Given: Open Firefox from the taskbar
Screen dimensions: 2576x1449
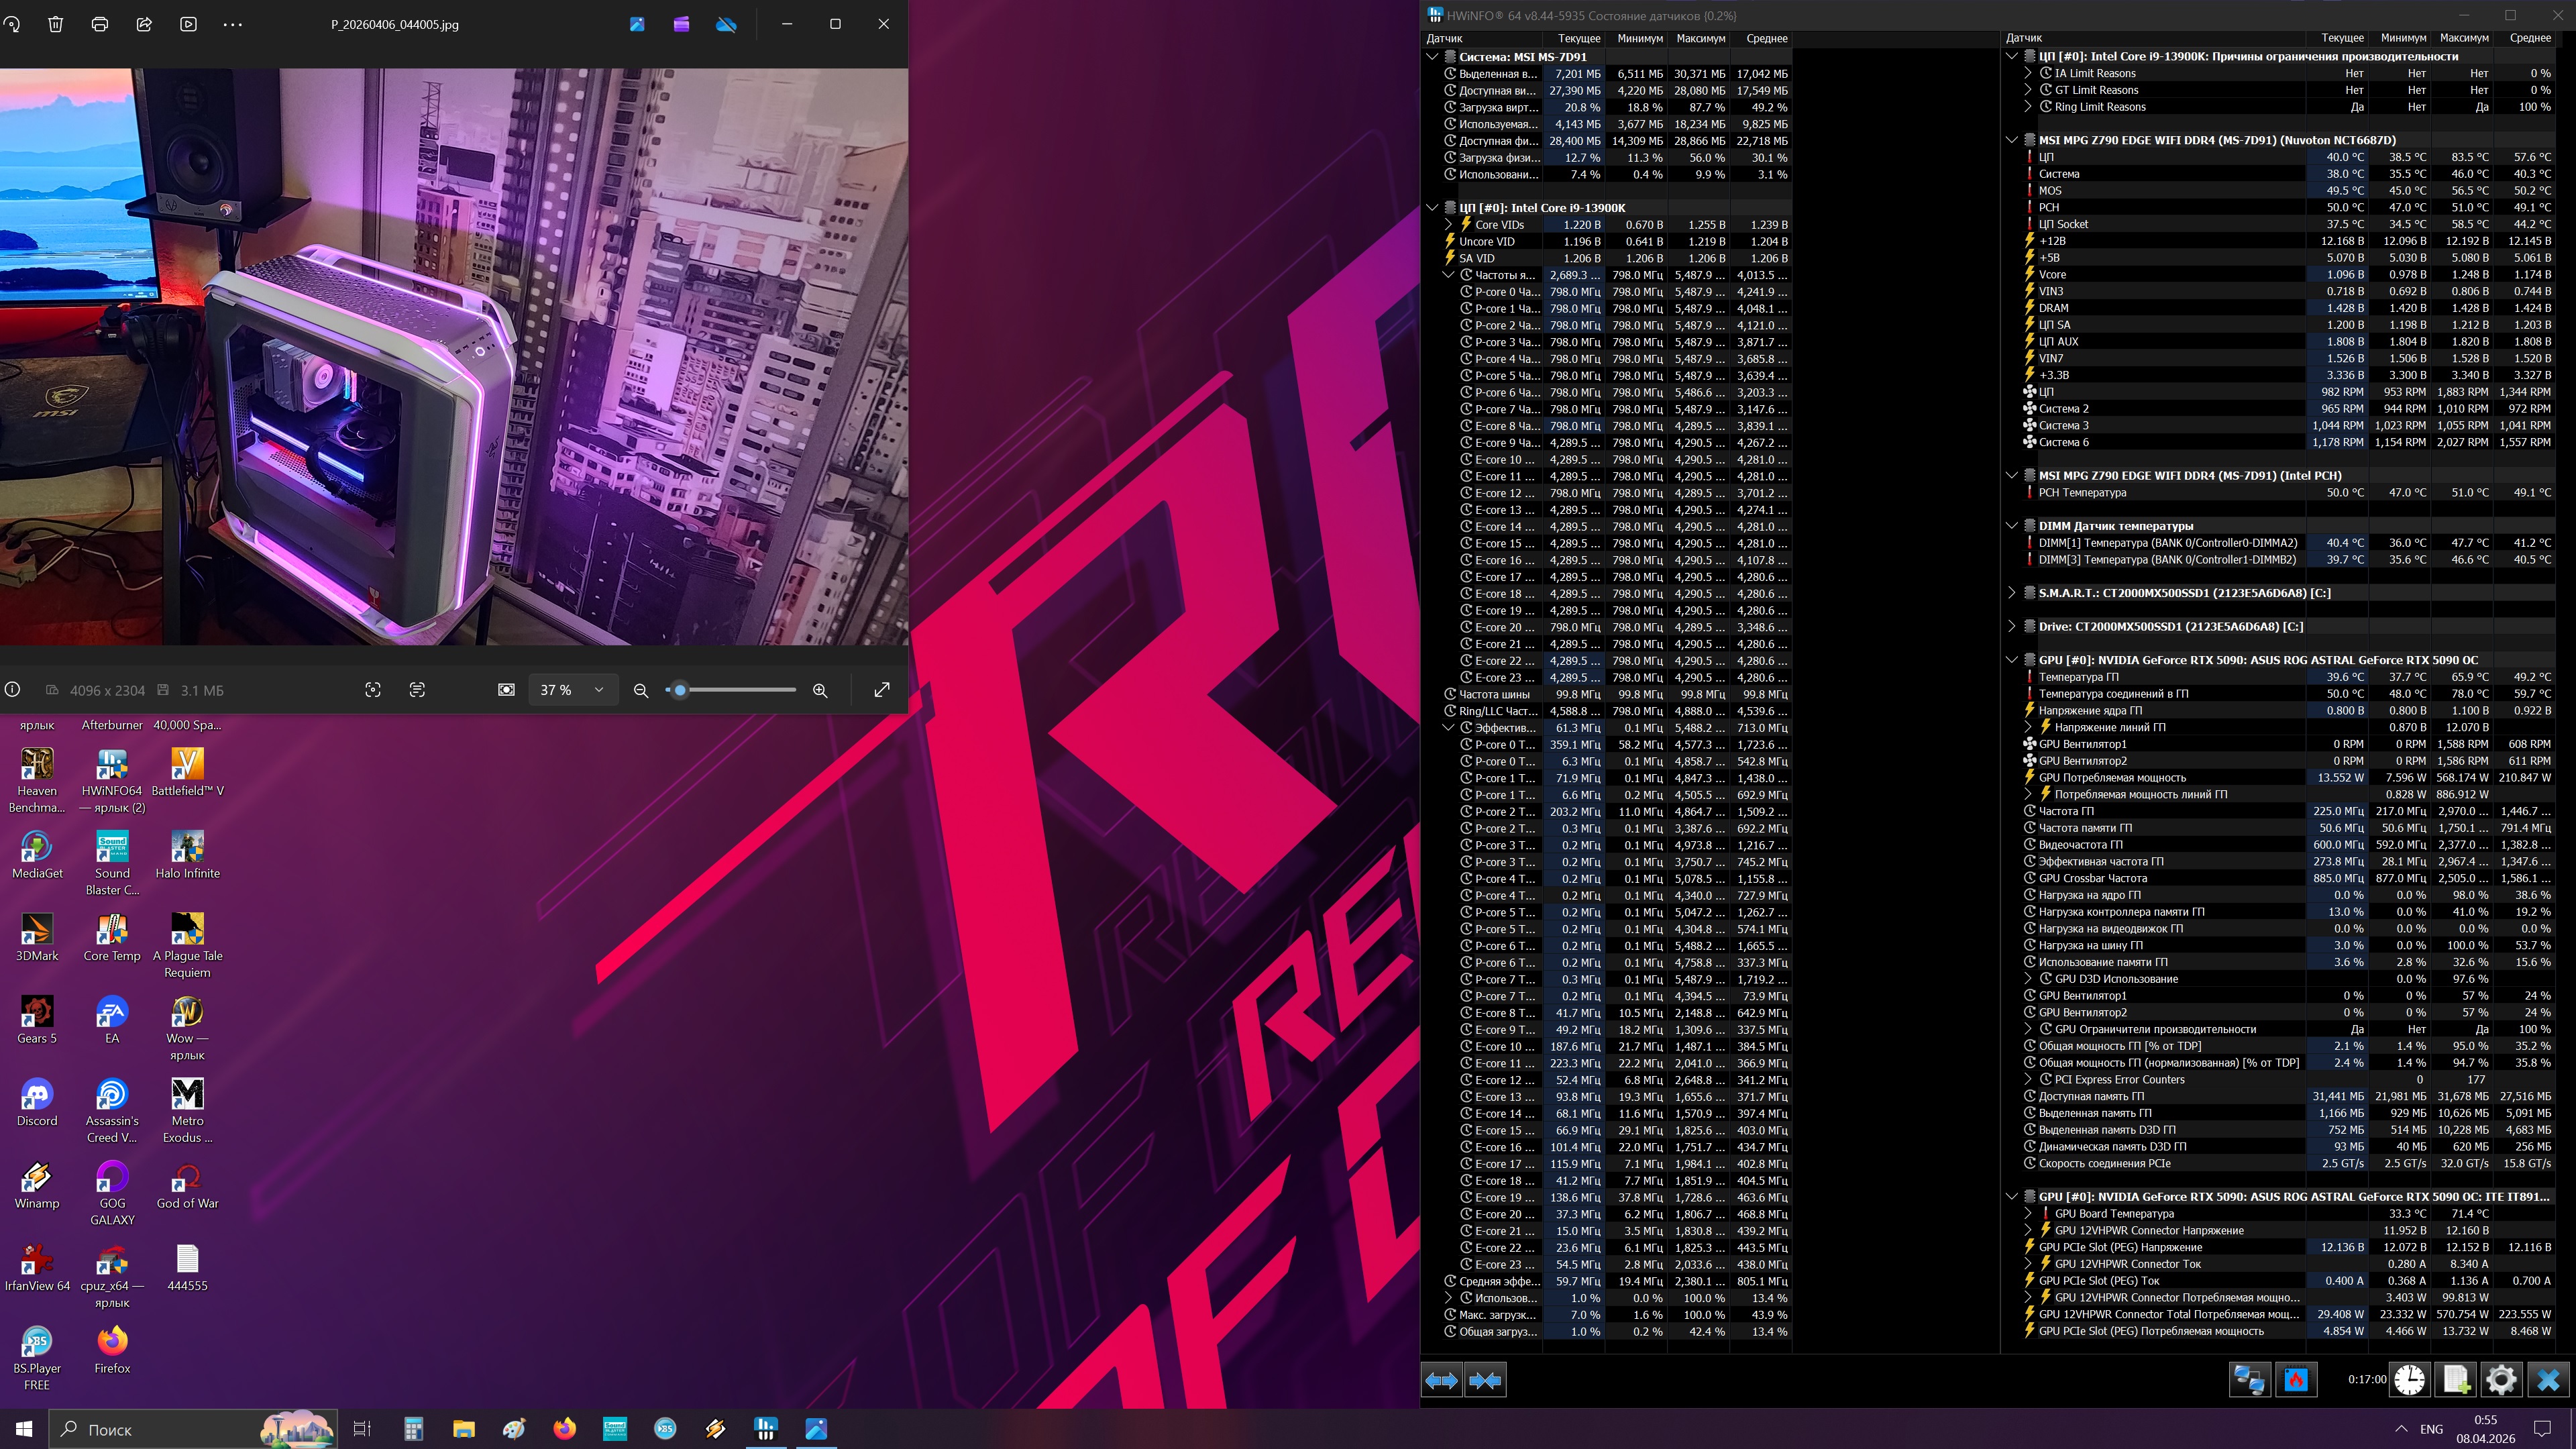Looking at the screenshot, I should click(564, 1429).
